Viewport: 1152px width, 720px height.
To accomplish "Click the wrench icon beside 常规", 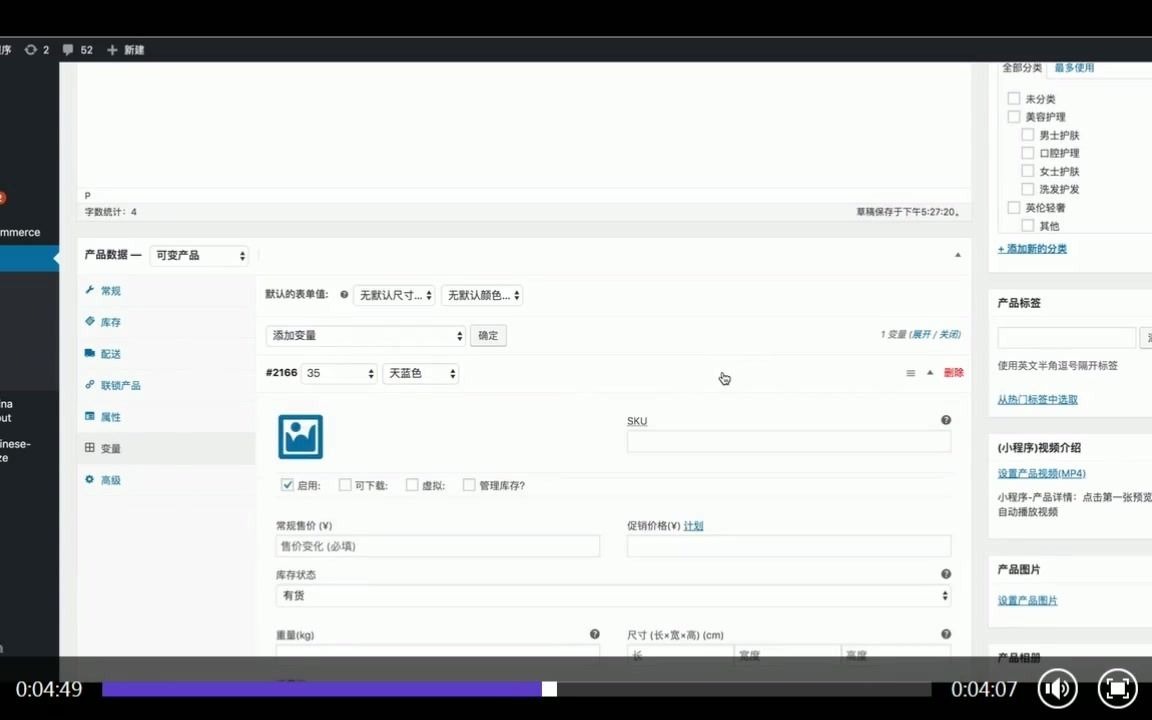I will click(x=90, y=290).
